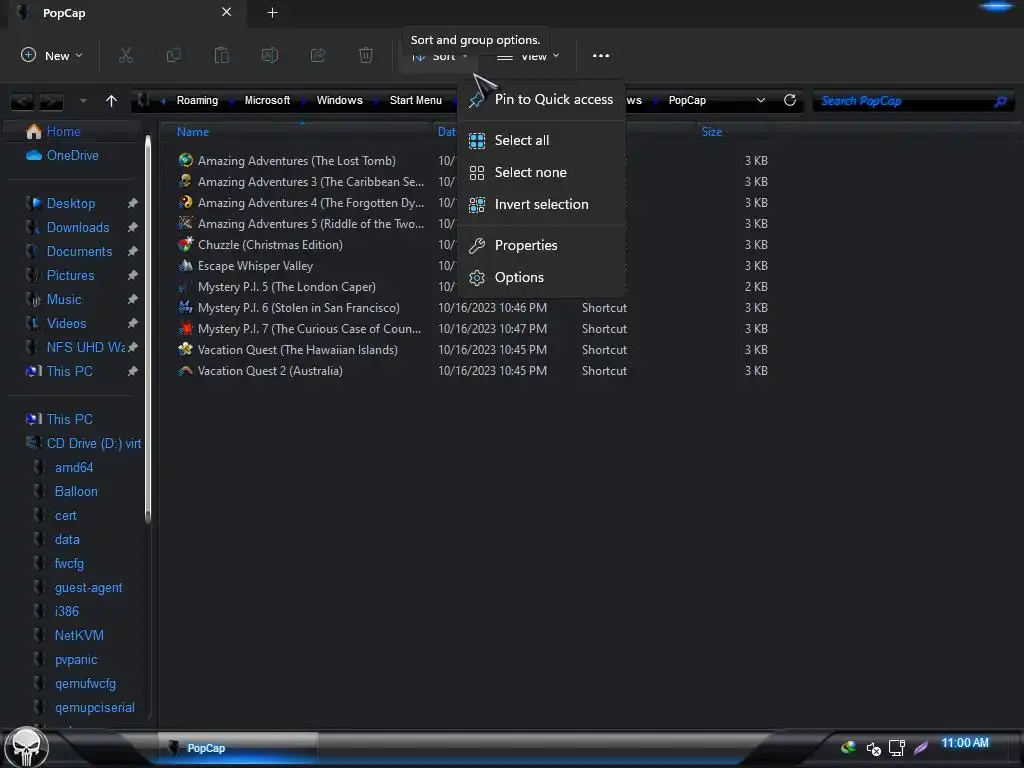
Task: Choose Select all from menu
Action: click(x=541, y=140)
